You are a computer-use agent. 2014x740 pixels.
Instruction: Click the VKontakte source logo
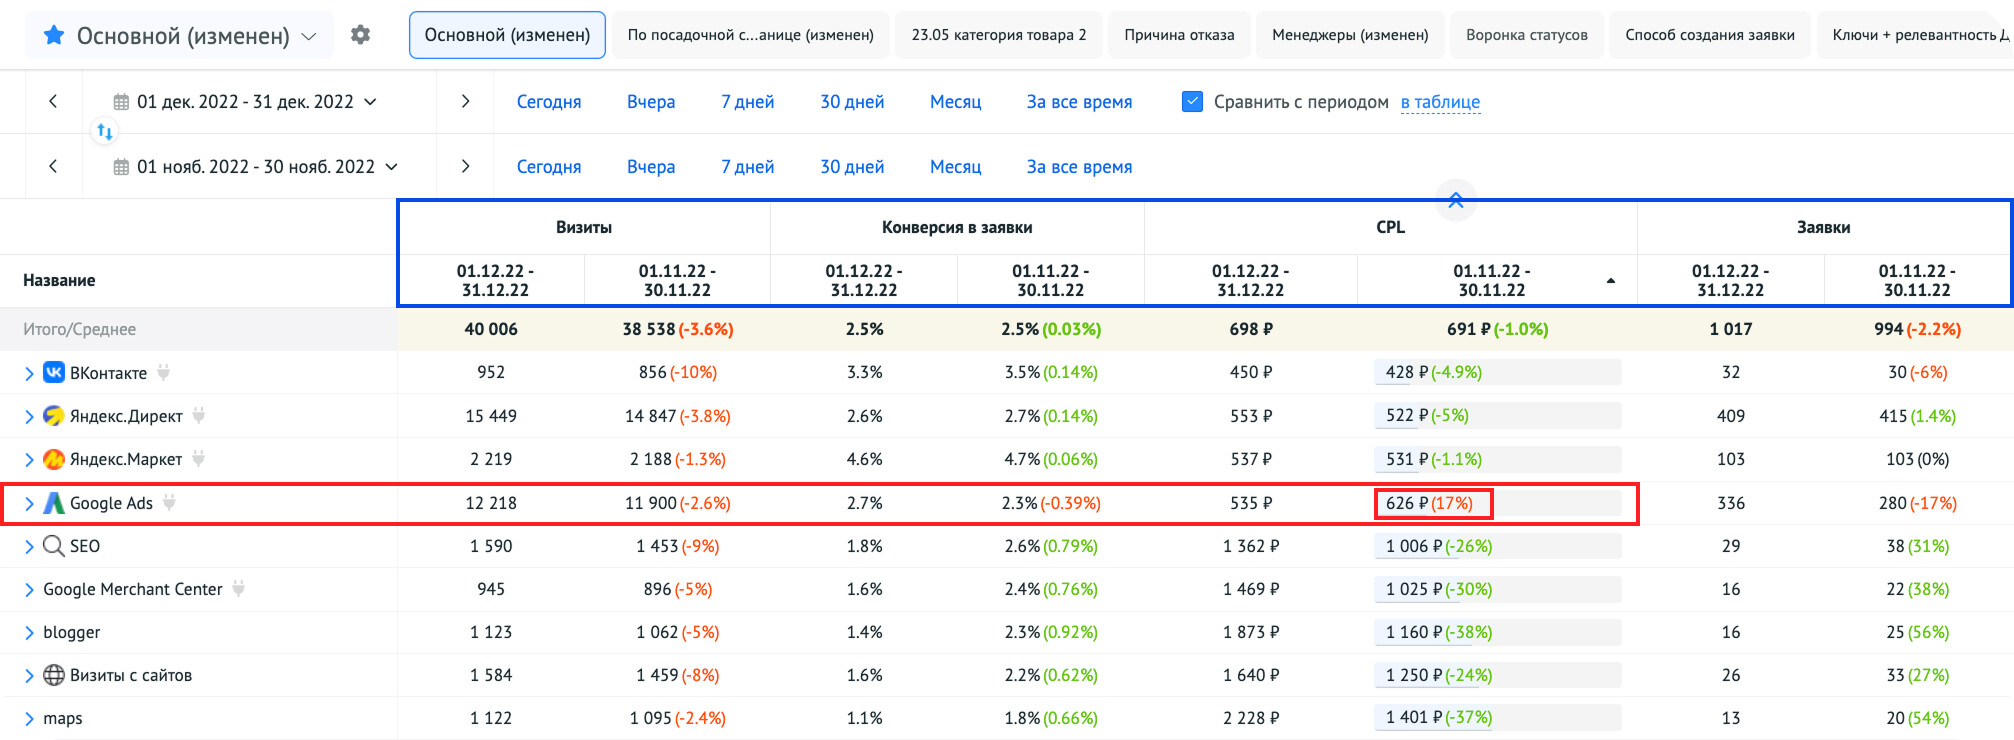coord(54,373)
